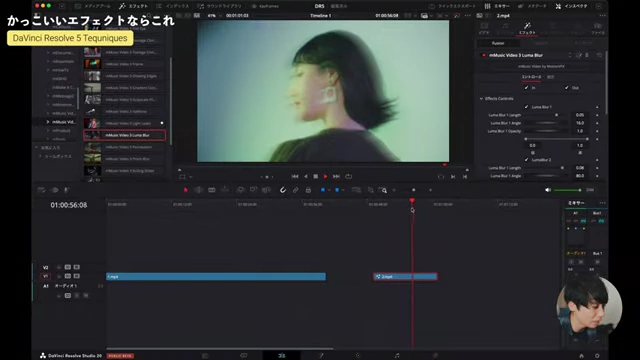Select the エフェクト tab in the Inspector
The image size is (640, 360).
527,28
